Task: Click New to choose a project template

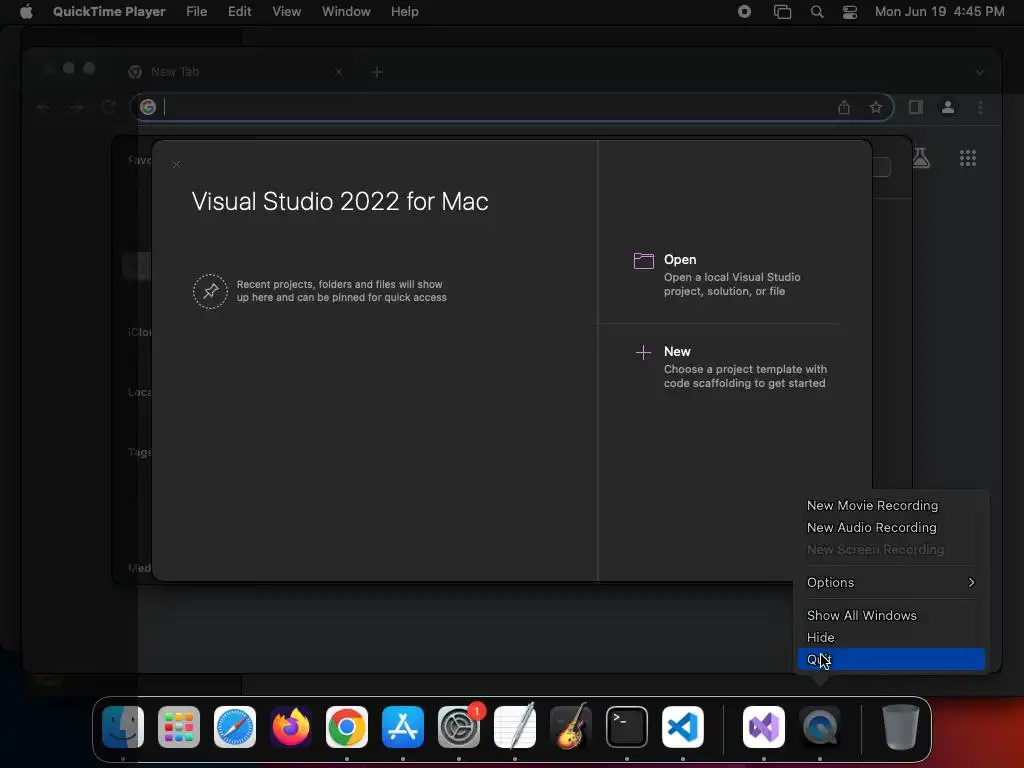Action: (x=730, y=367)
